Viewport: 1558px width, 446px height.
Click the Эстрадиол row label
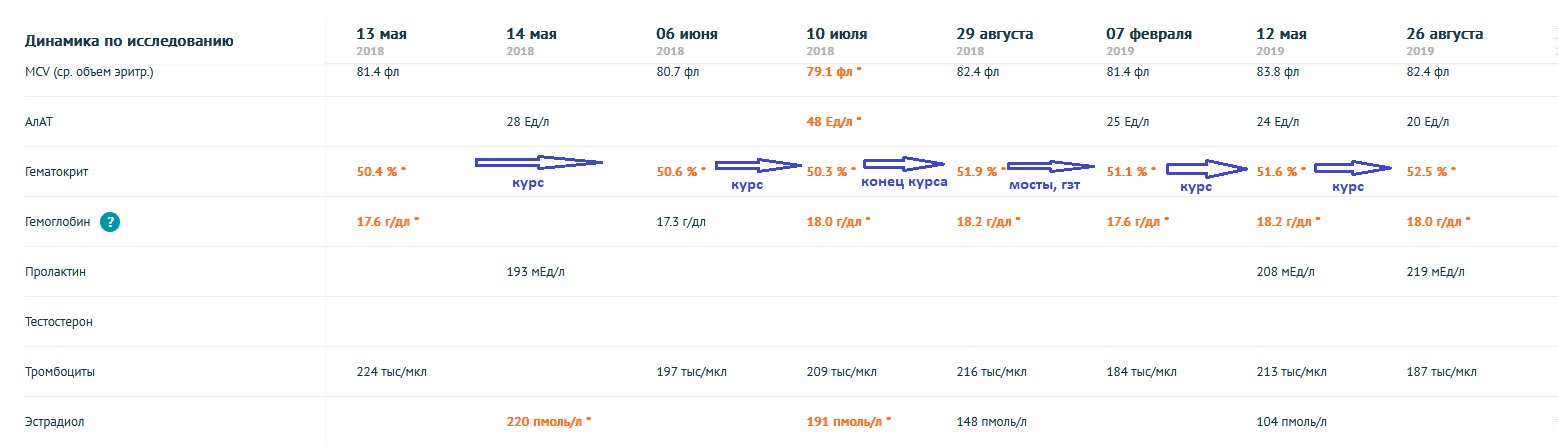54,422
